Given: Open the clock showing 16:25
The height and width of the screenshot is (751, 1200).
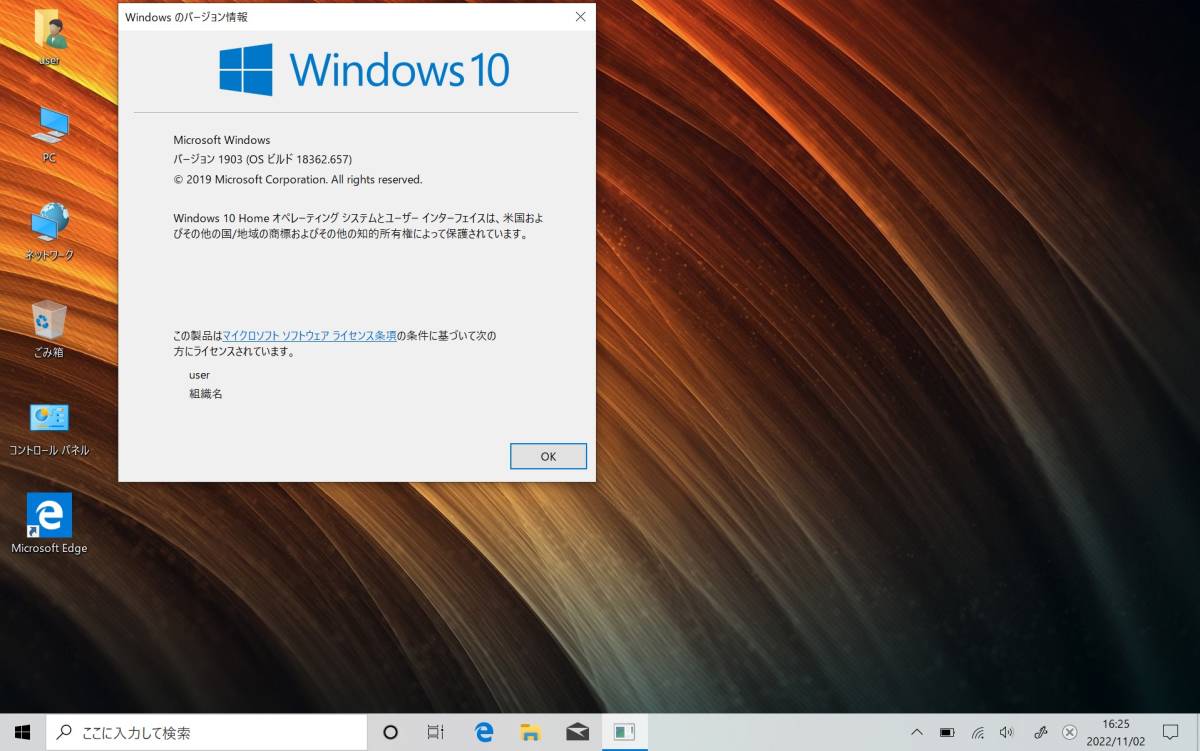Looking at the screenshot, I should pos(1115,732).
